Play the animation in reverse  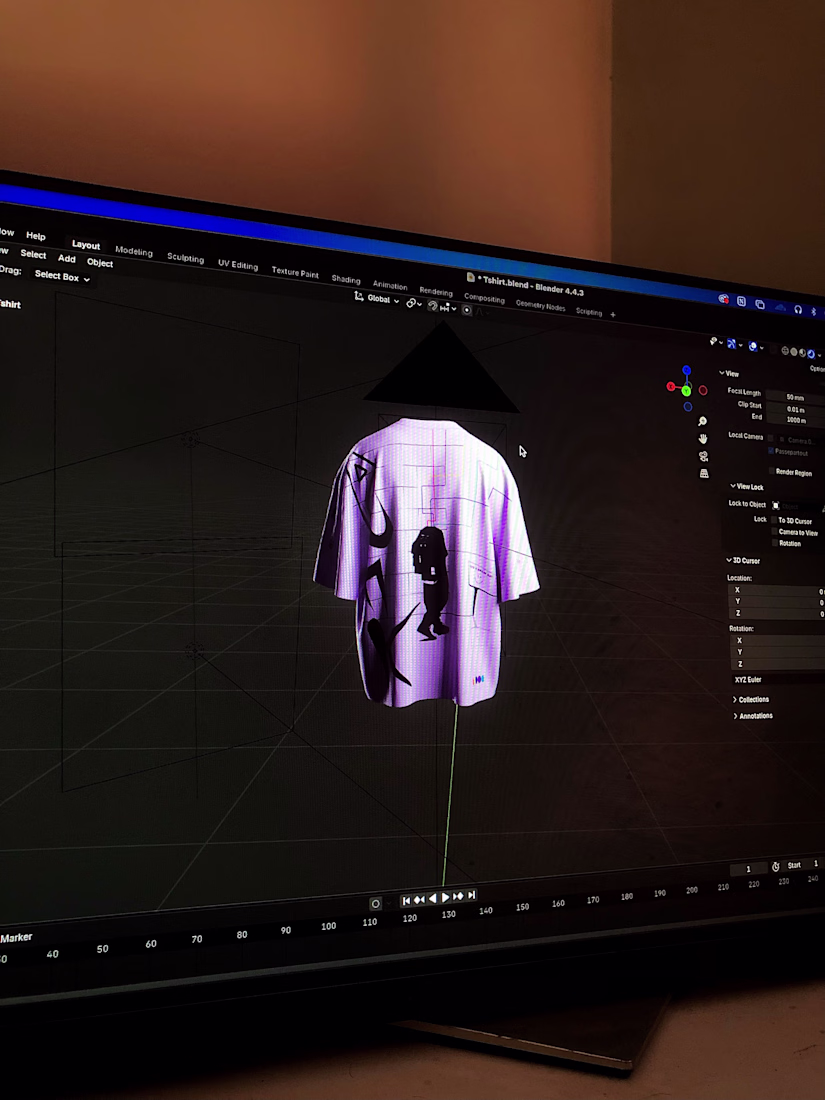pyautogui.click(x=432, y=898)
